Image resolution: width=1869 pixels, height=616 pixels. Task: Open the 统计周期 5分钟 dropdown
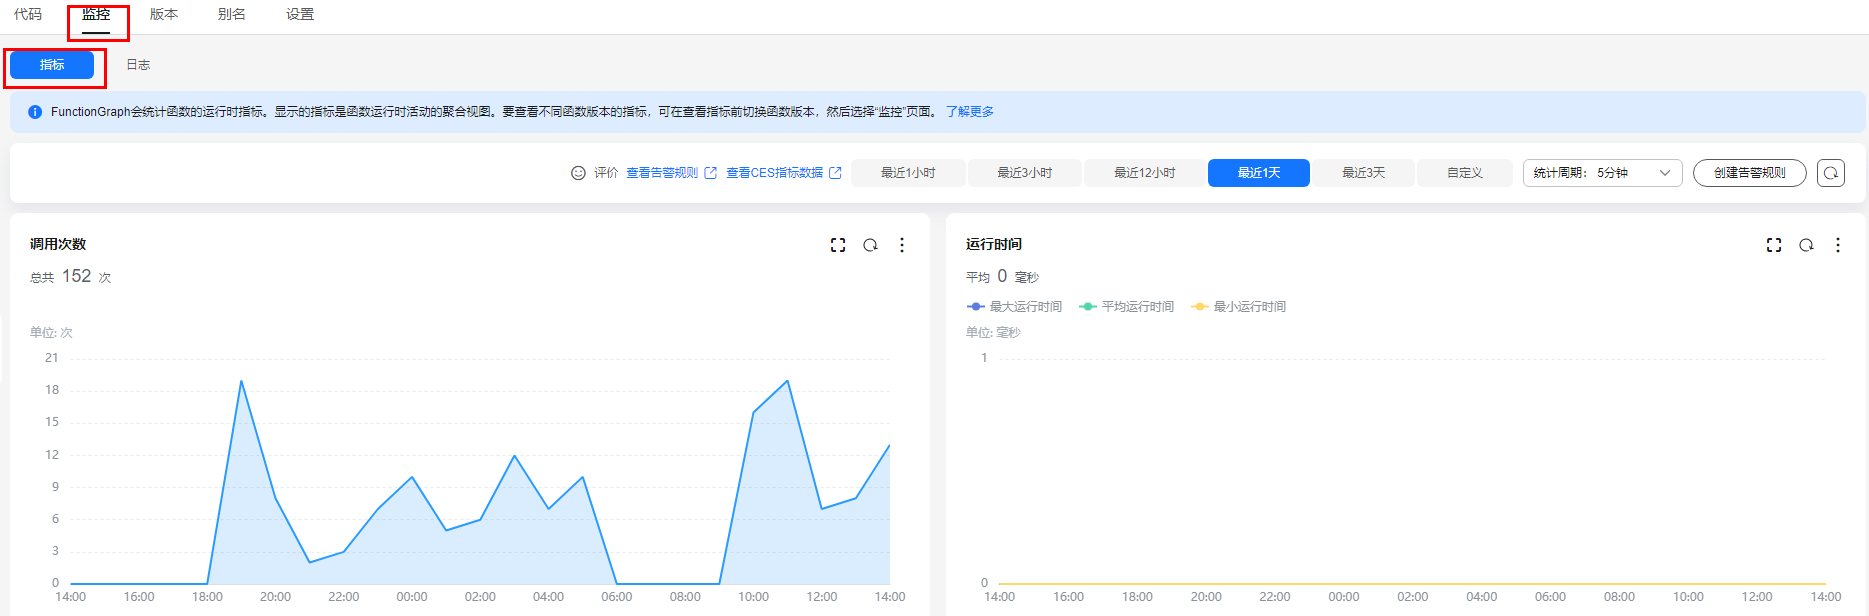pyautogui.click(x=1602, y=173)
